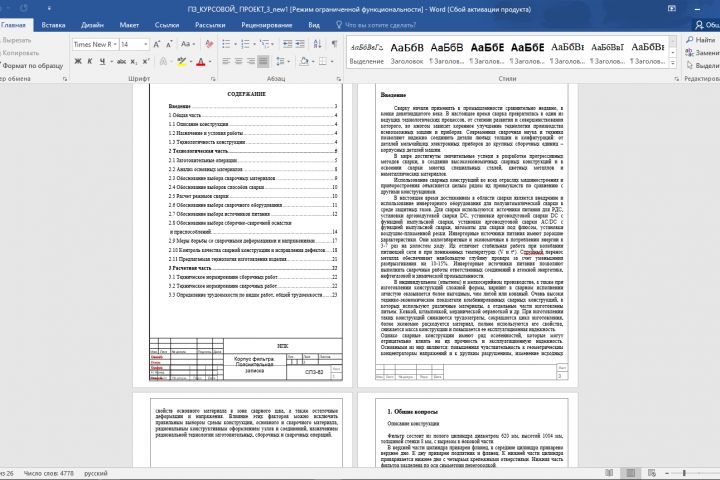Apply the Выделение style
Screen dimensions: 720x480
coord(366,53)
